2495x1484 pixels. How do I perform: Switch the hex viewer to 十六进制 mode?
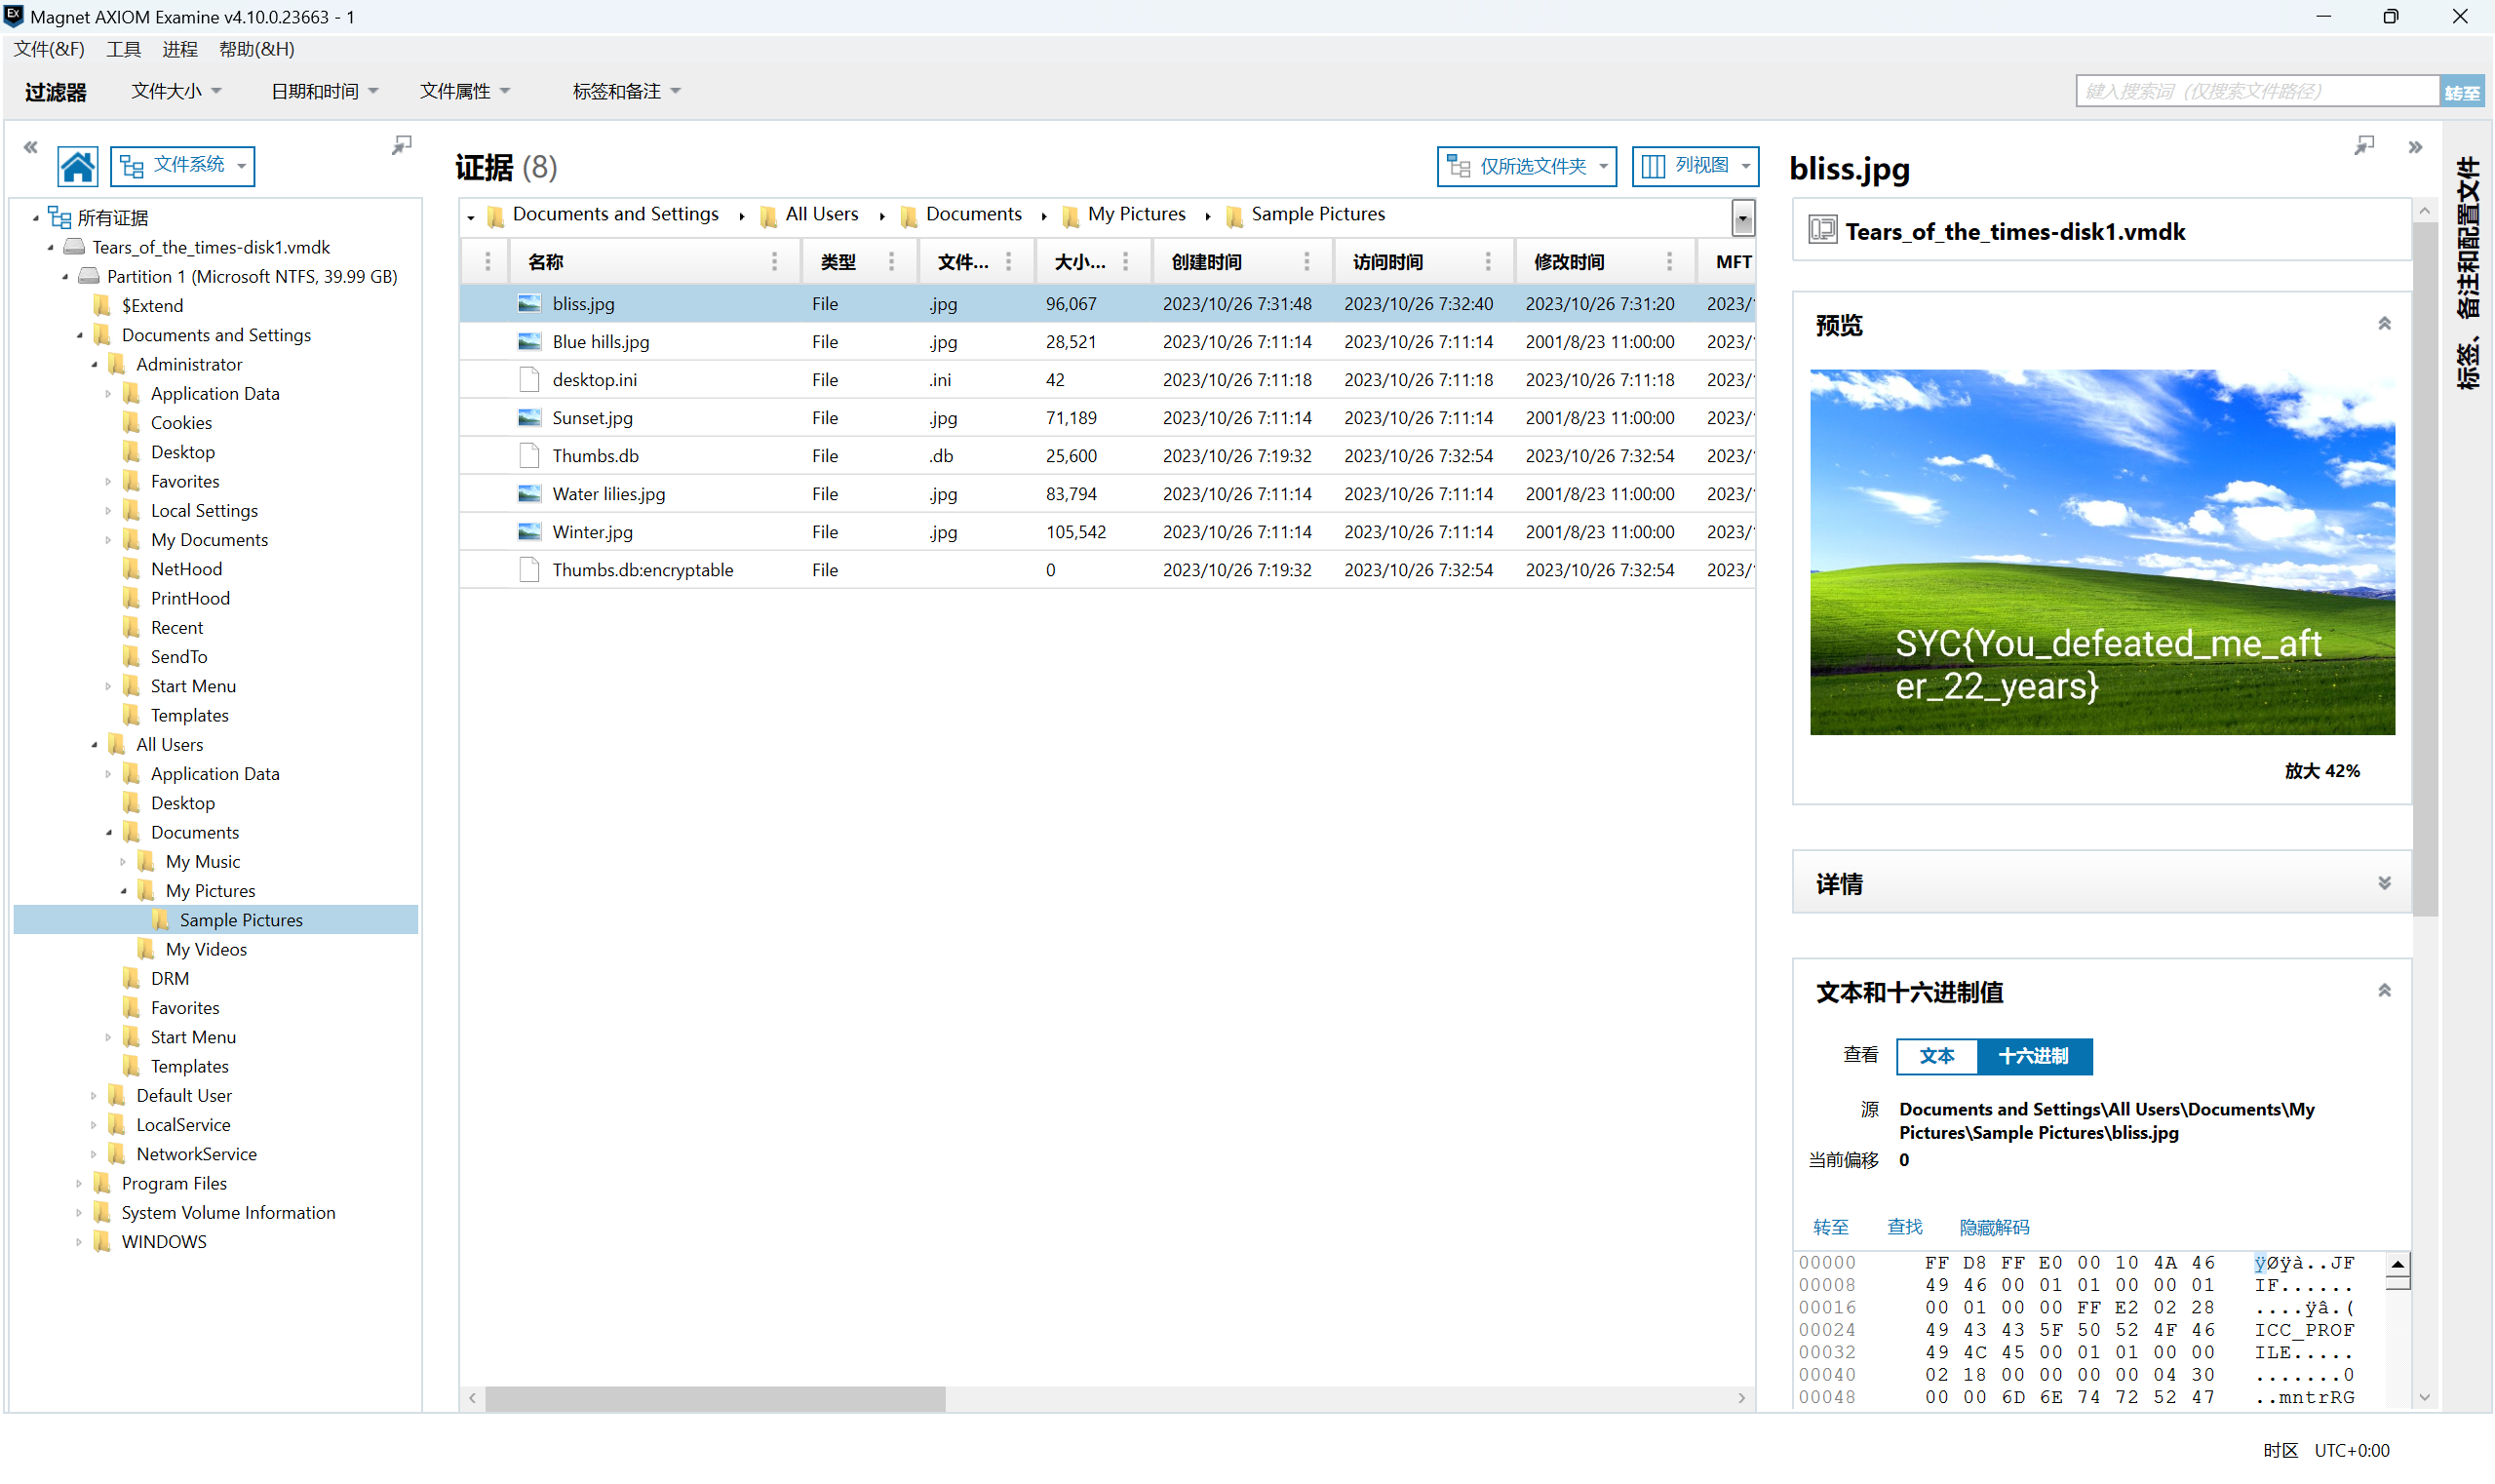point(2033,1055)
